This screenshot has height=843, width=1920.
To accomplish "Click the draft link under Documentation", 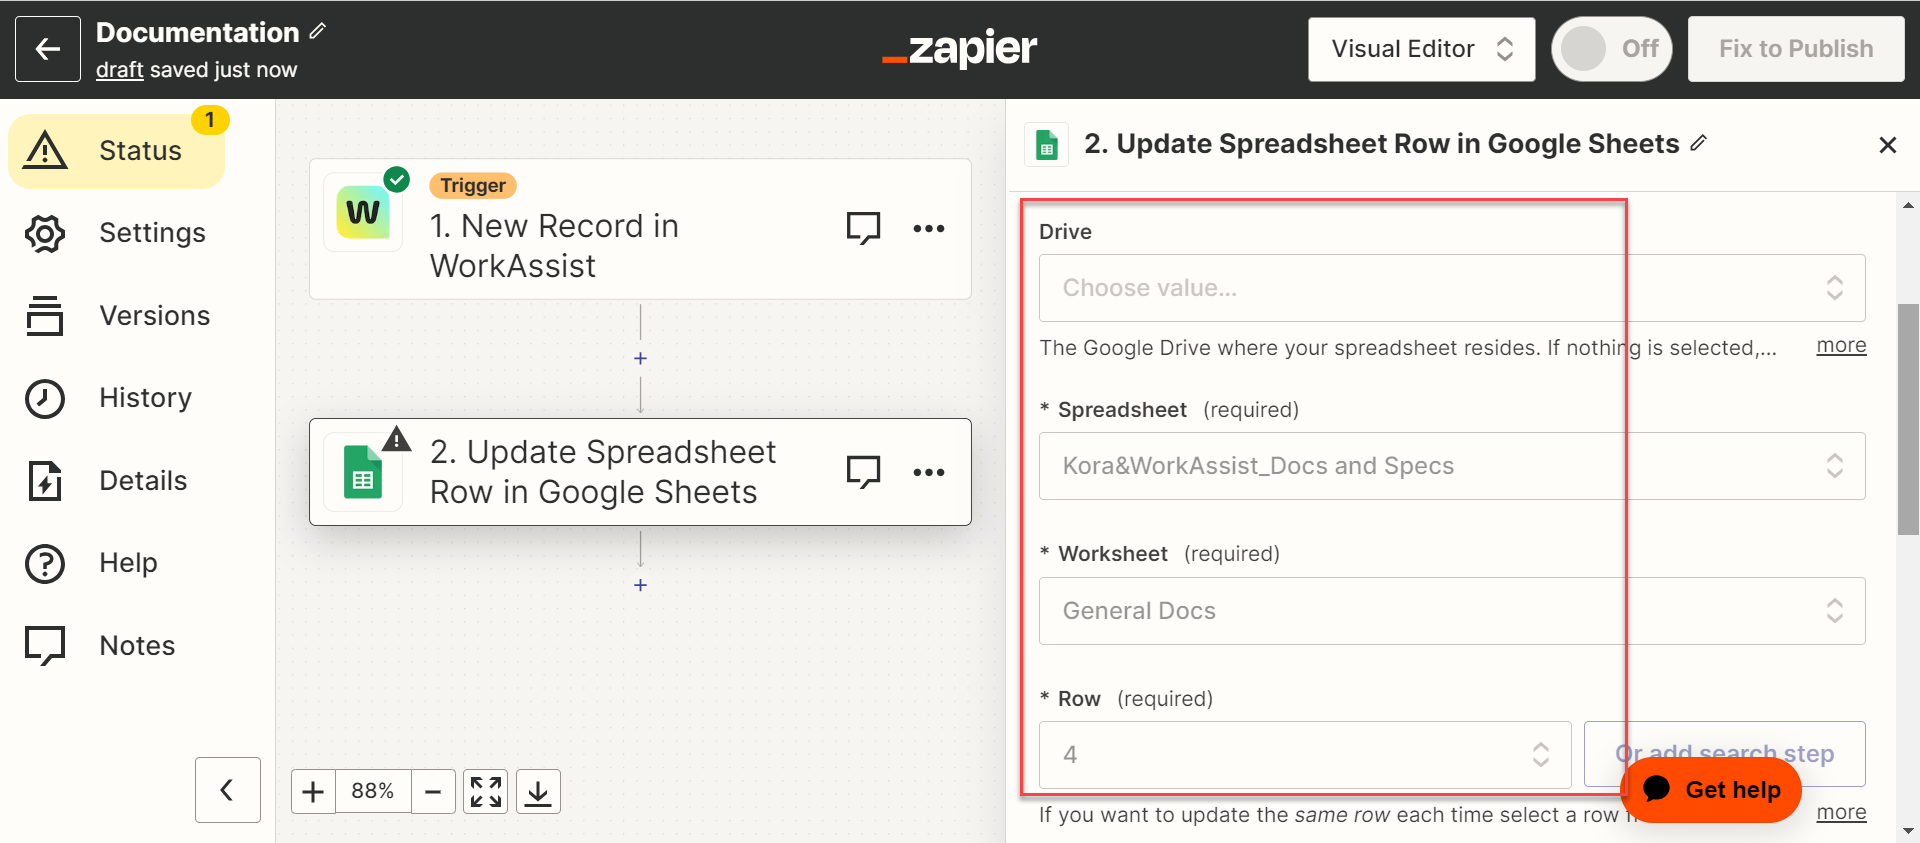I will click(120, 70).
